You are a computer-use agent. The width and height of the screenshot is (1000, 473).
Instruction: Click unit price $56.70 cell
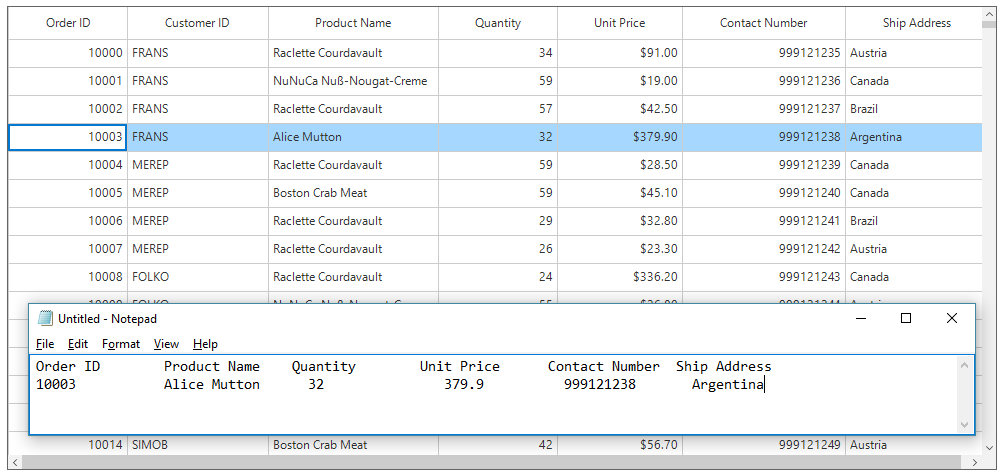tap(620, 445)
